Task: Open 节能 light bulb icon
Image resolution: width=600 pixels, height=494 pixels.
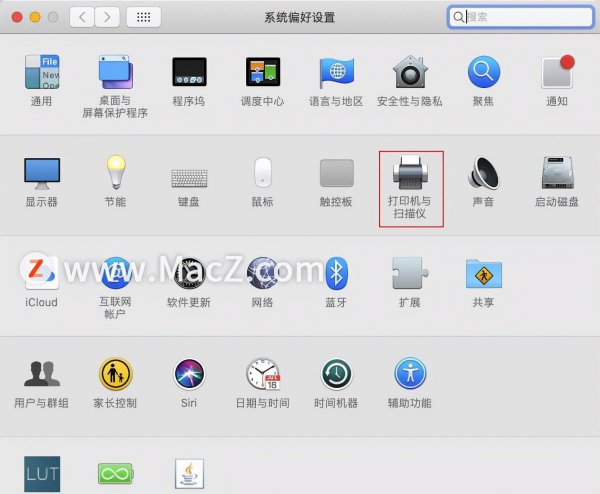Action: click(x=116, y=172)
